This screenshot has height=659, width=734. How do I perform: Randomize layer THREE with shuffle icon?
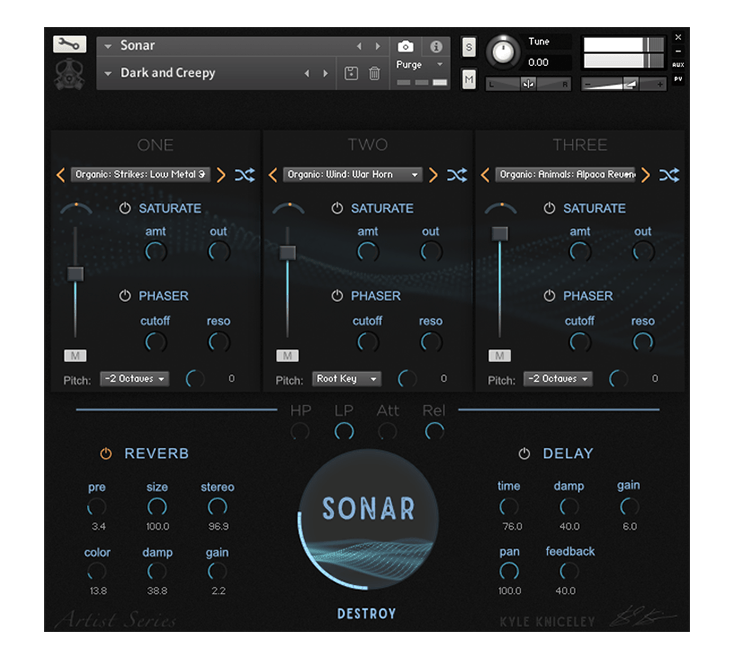point(669,175)
